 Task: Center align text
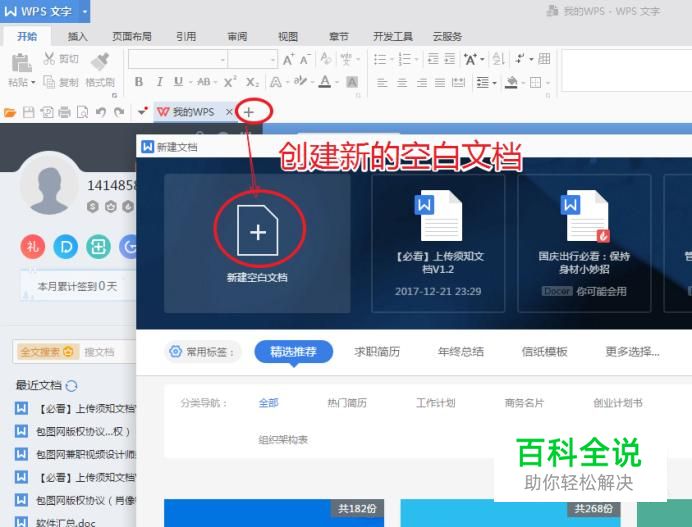[x=402, y=82]
